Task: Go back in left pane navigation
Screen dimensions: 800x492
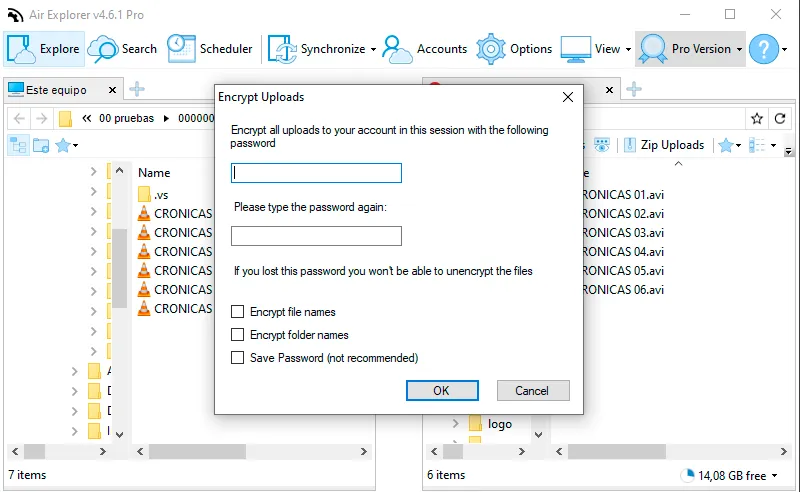Action: [x=19, y=118]
